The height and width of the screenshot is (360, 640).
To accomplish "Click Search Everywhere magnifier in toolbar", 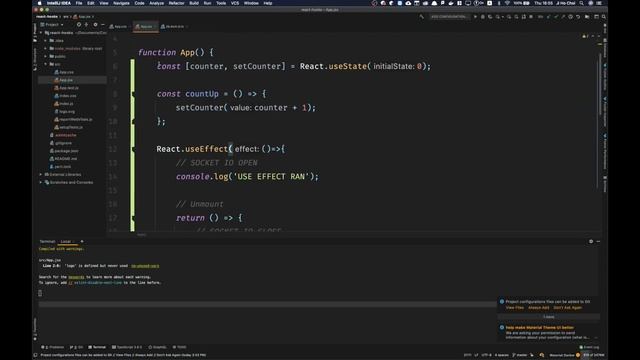I will (x=604, y=17).
